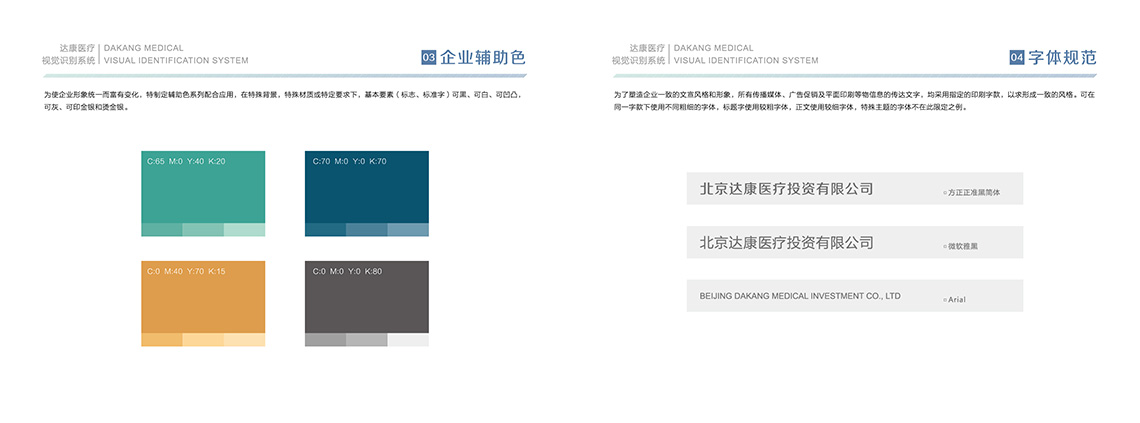Click the label C:65 M:0 Y:40 K:20
Viewport: 1140px width, 423px height.
[x=186, y=161]
